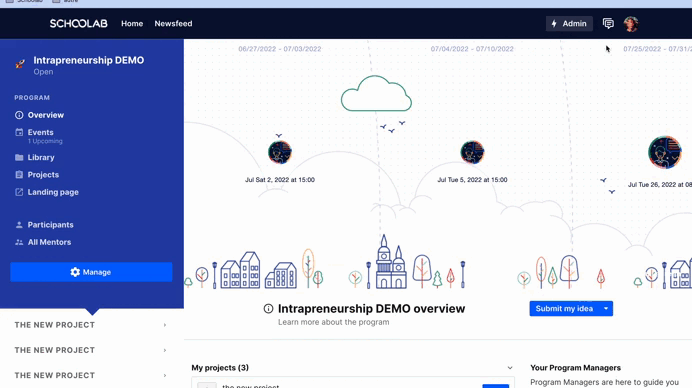Open Events in the sidebar
Image resolution: width=692 pixels, height=388 pixels.
coord(40,132)
